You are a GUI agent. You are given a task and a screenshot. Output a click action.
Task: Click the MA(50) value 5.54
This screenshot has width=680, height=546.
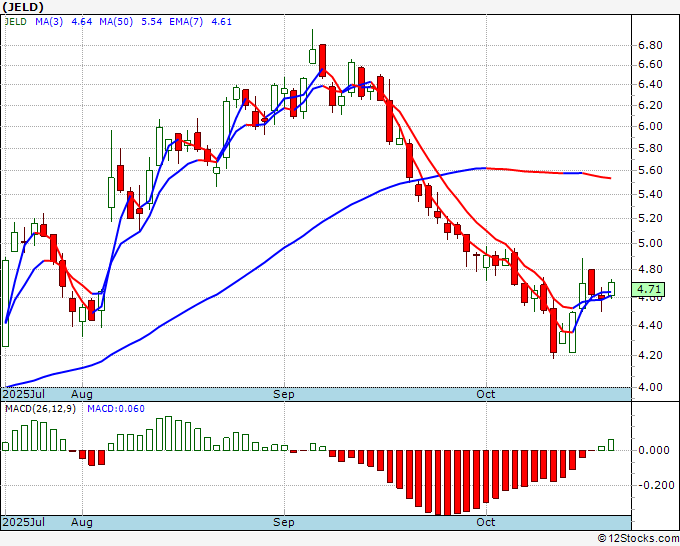tap(152, 22)
